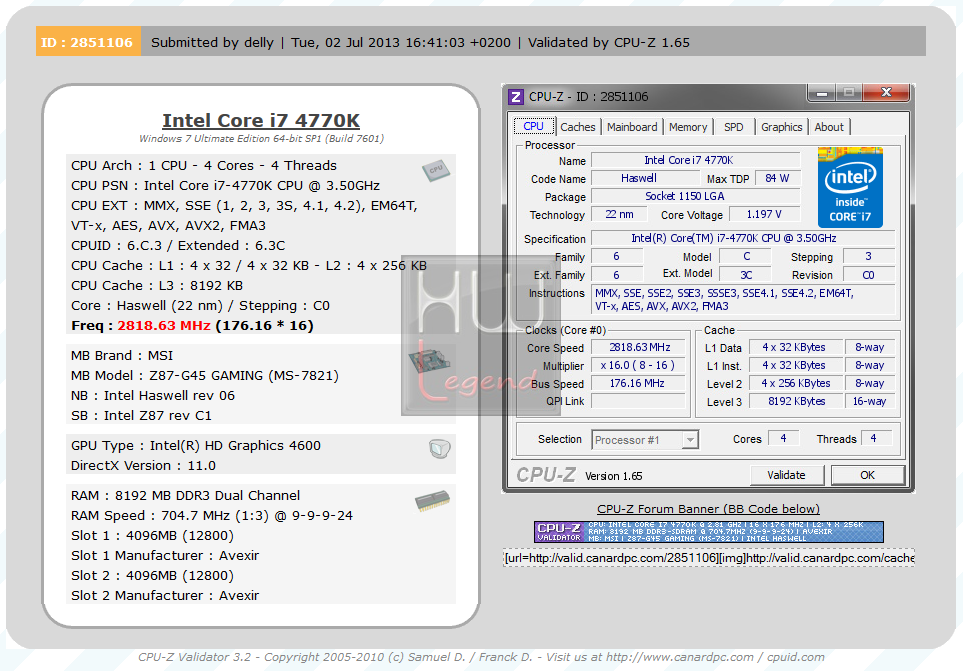Click the Core Voltage value 1.197 V
This screenshot has width=963, height=671.
click(x=764, y=214)
